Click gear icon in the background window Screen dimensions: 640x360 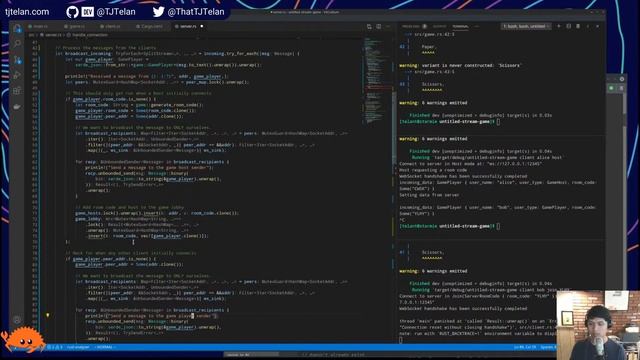(622, 79)
